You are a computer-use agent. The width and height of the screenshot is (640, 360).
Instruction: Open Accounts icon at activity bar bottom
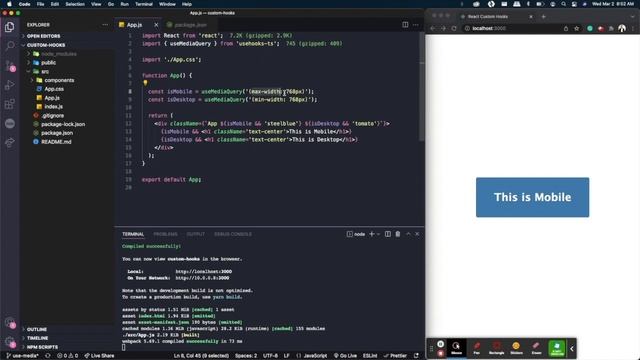click(x=10, y=323)
